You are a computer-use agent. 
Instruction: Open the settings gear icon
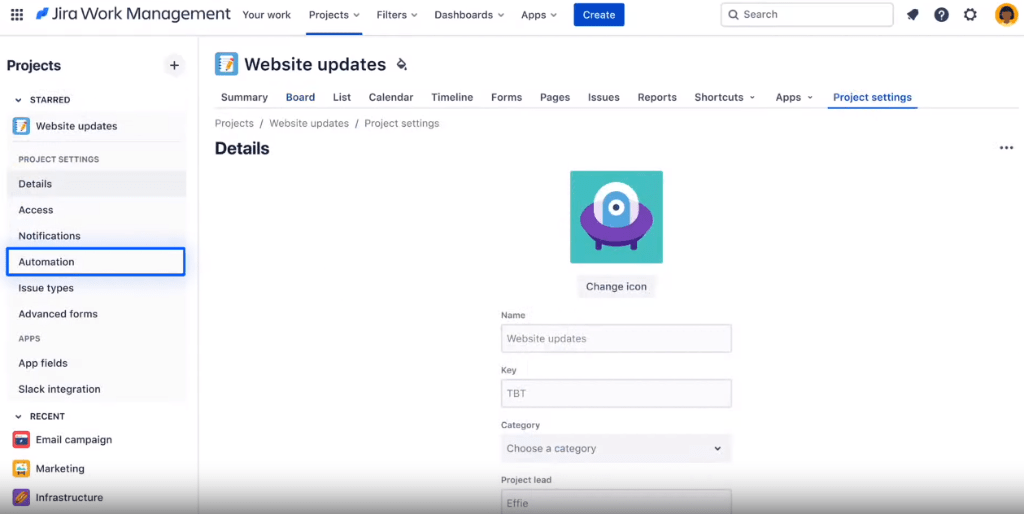pos(970,14)
